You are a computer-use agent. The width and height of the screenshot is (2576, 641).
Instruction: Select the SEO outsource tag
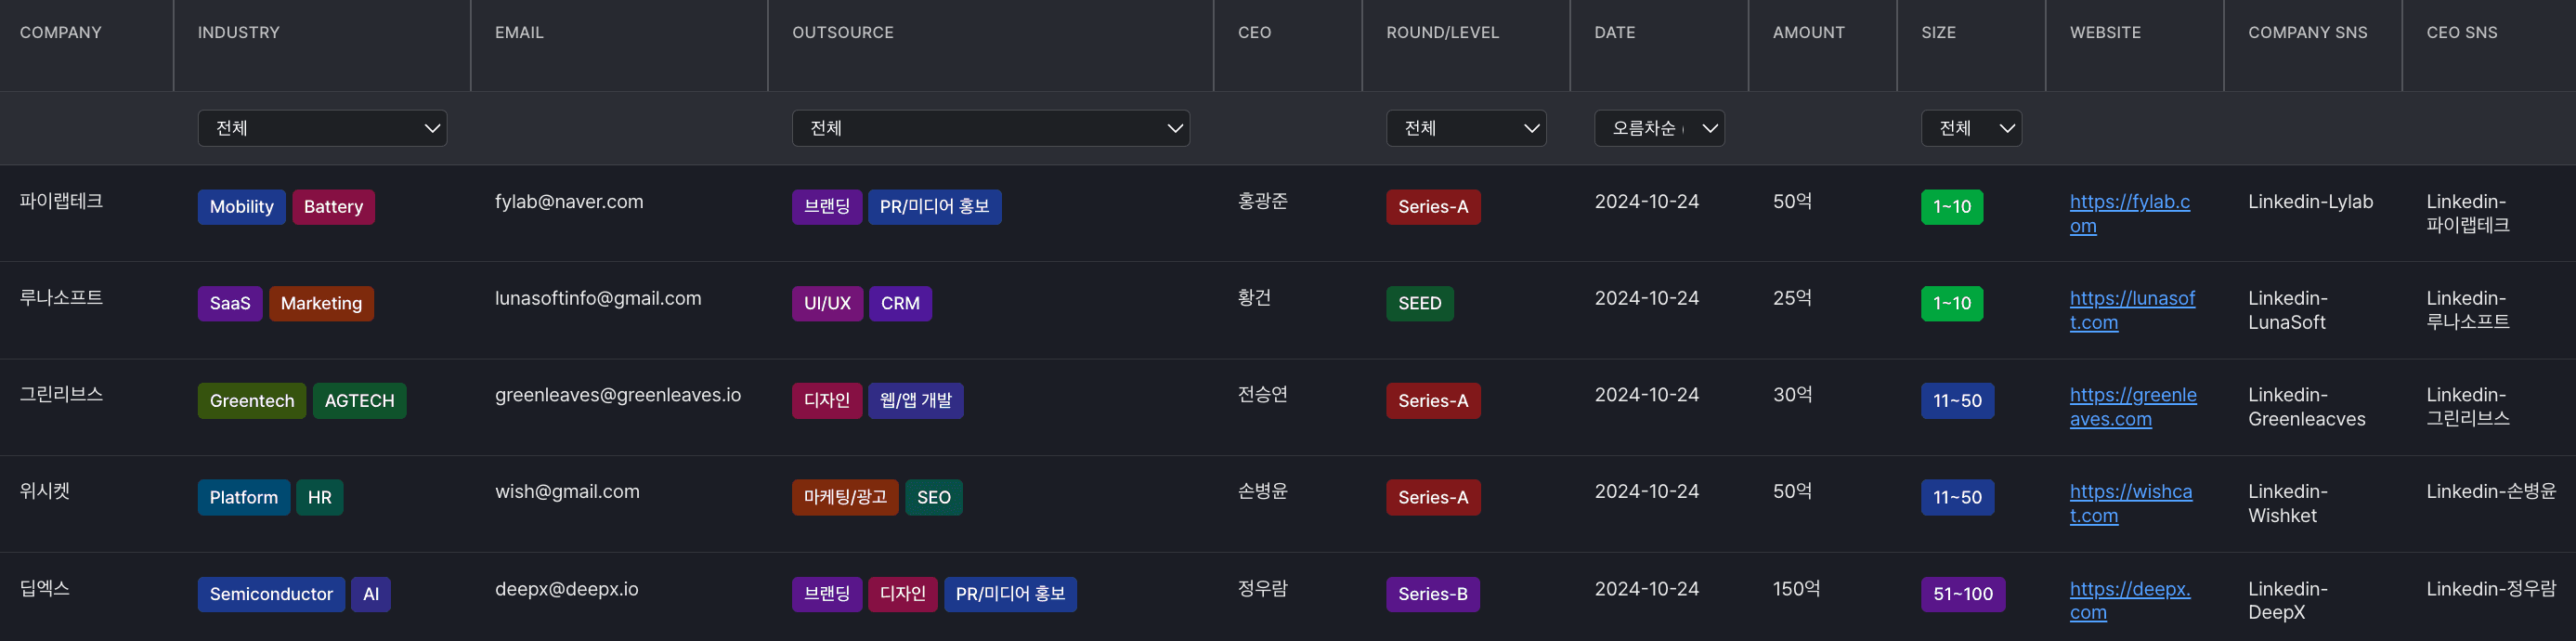click(933, 498)
